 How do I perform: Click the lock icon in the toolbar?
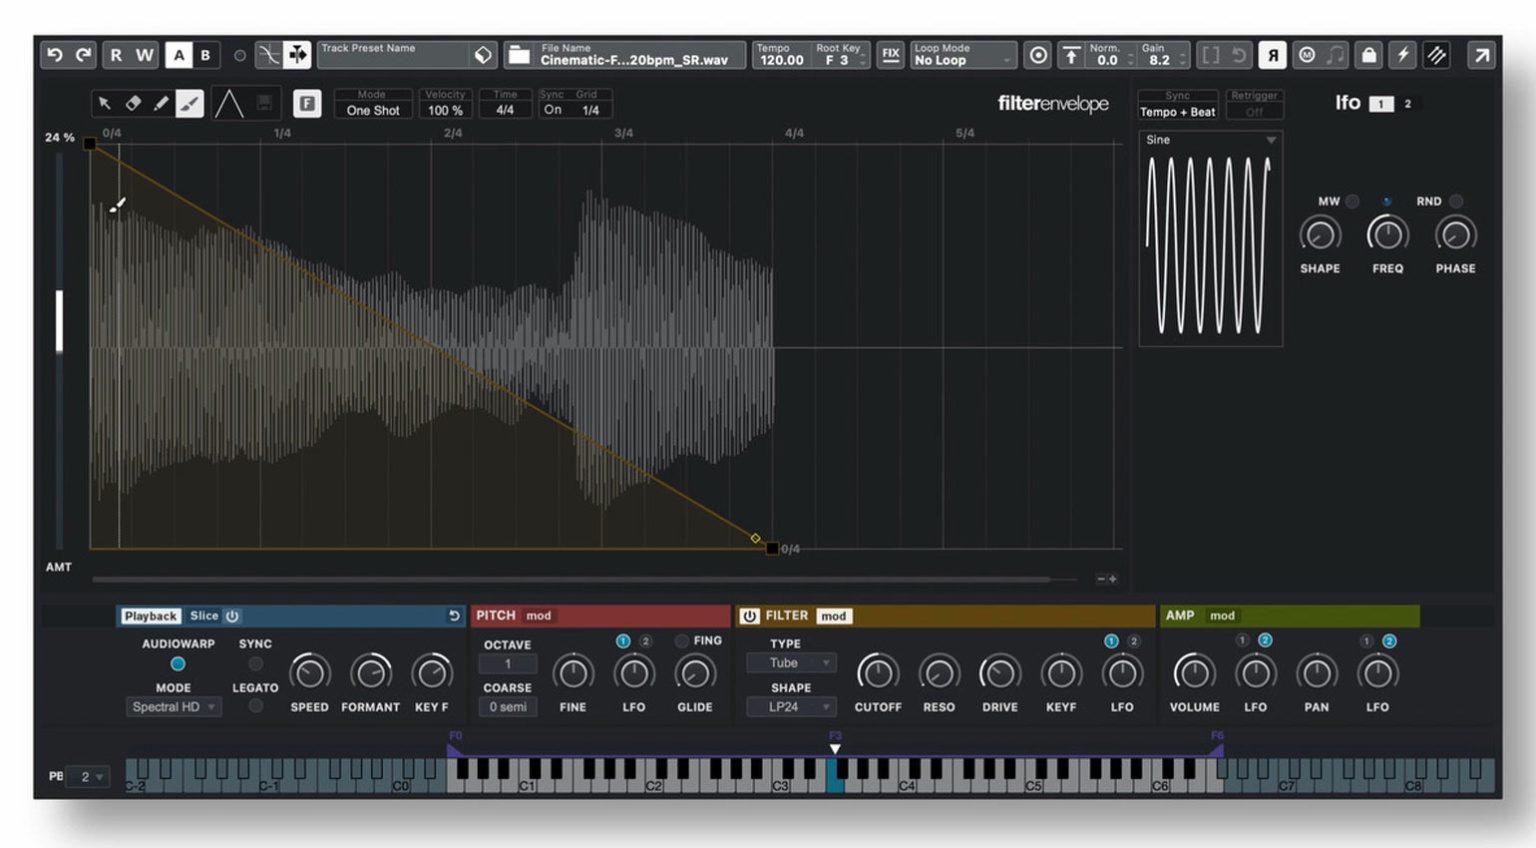(x=1368, y=55)
